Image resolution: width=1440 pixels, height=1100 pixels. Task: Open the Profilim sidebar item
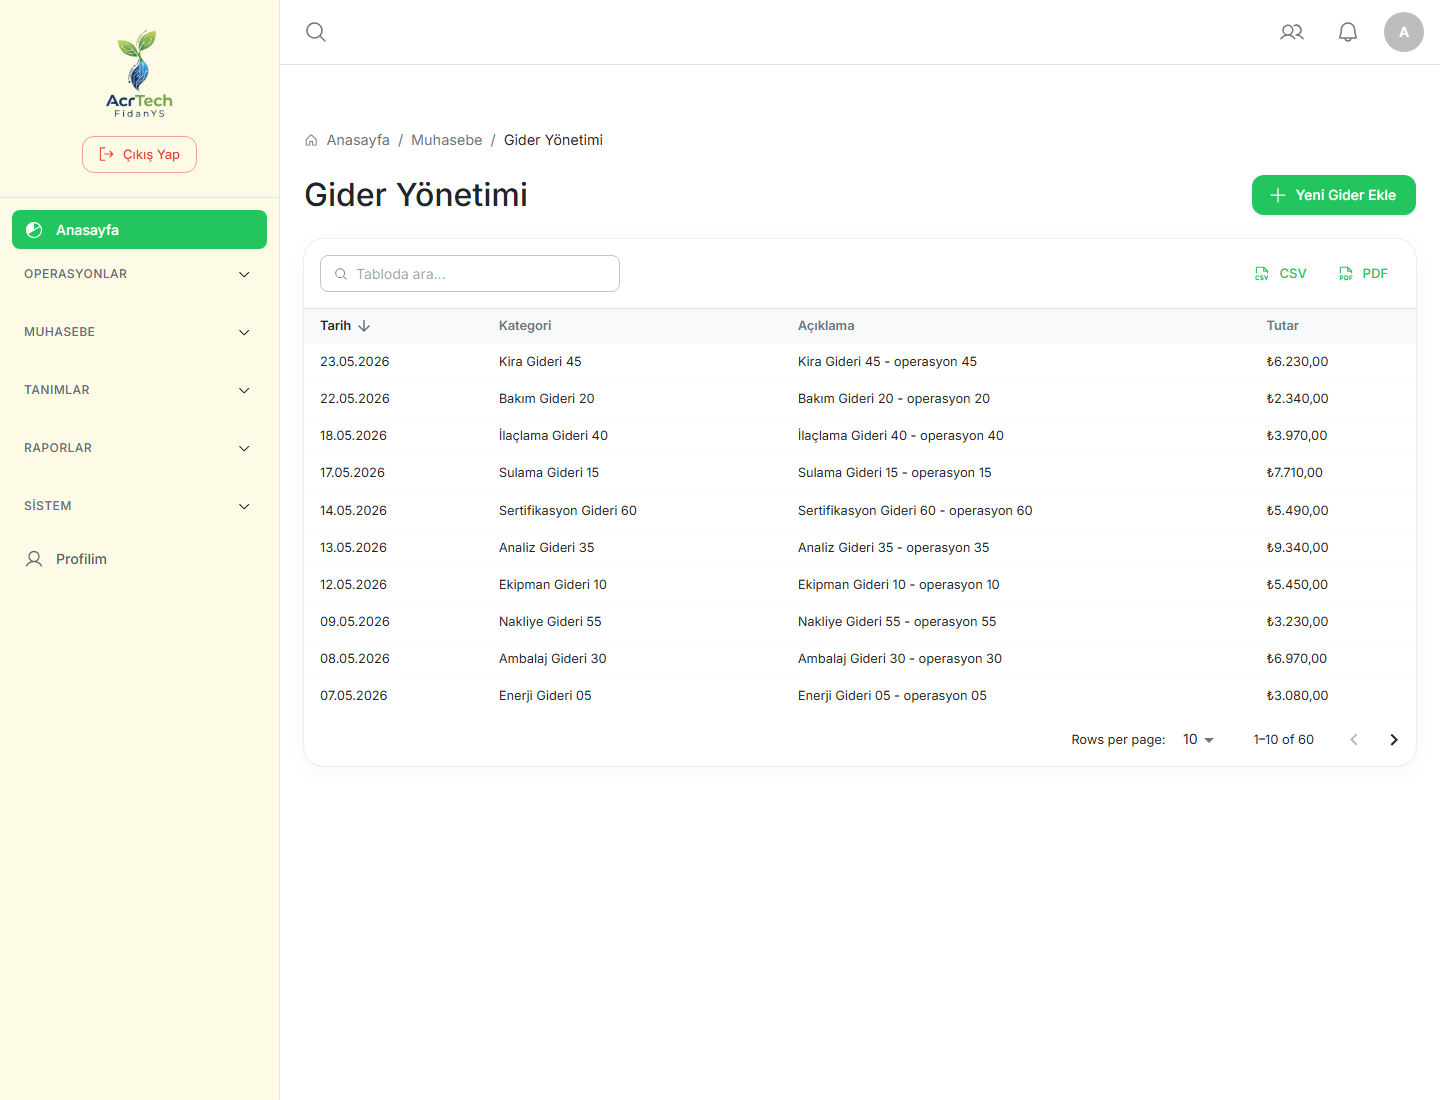139,559
